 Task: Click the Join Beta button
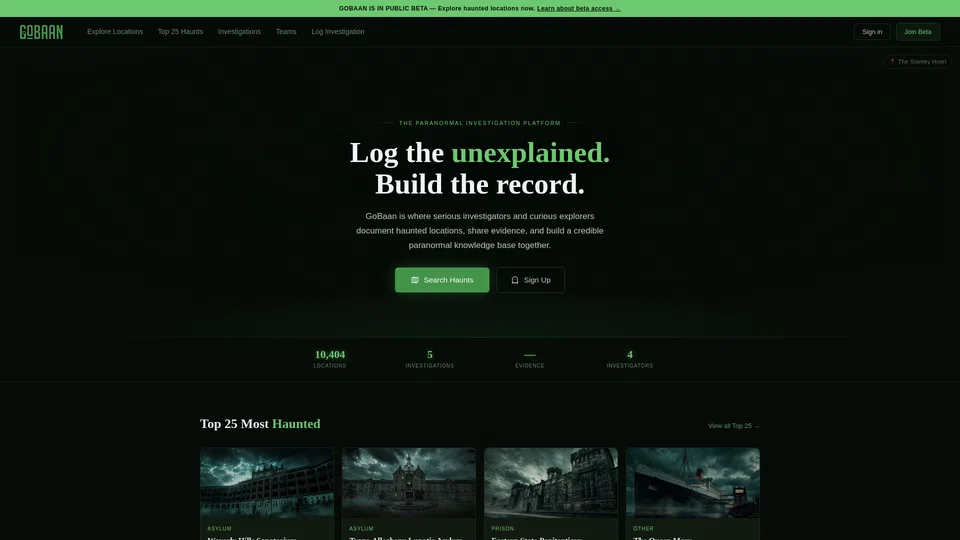pyautogui.click(x=917, y=32)
